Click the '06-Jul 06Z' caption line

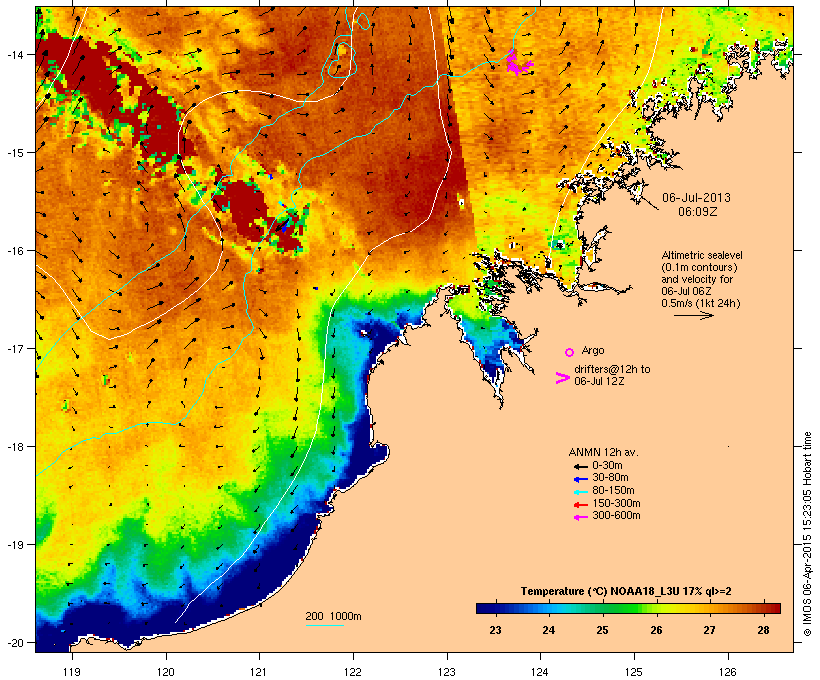click(686, 291)
